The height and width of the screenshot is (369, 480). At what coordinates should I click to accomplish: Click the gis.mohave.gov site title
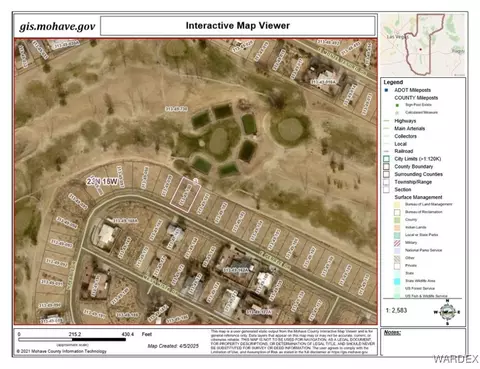pos(57,26)
